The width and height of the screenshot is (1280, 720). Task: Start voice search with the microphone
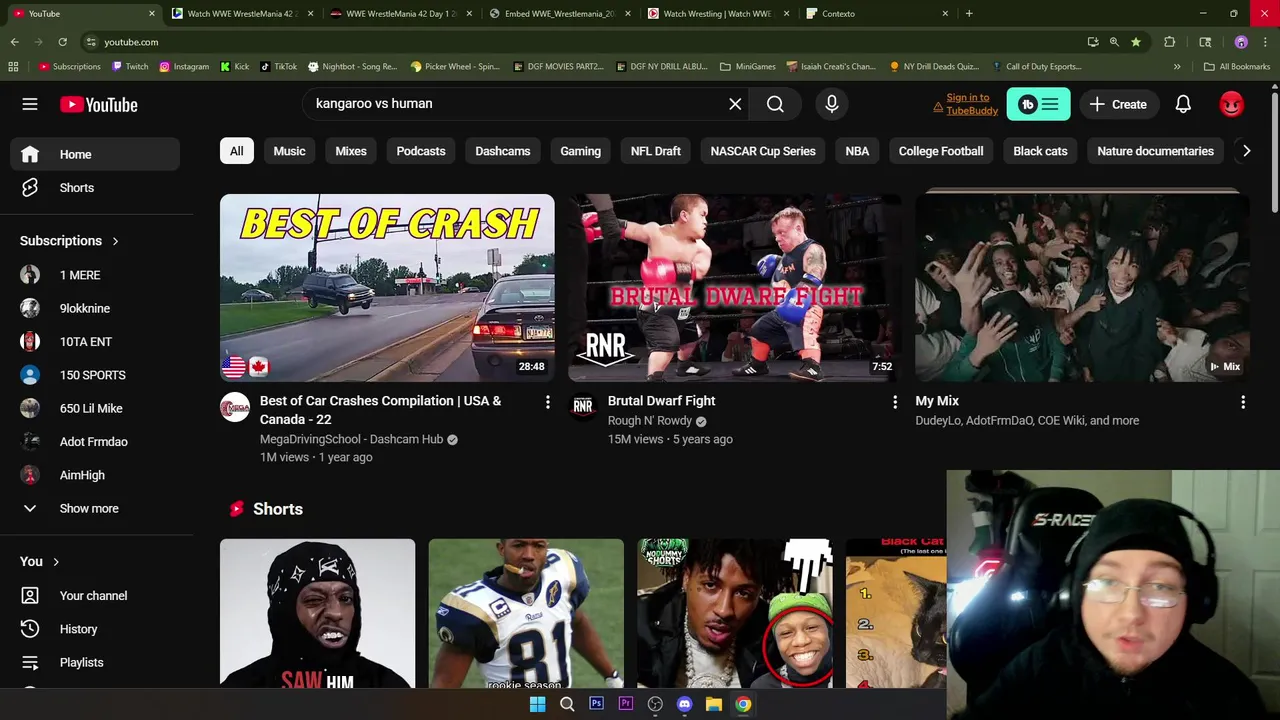coord(832,104)
